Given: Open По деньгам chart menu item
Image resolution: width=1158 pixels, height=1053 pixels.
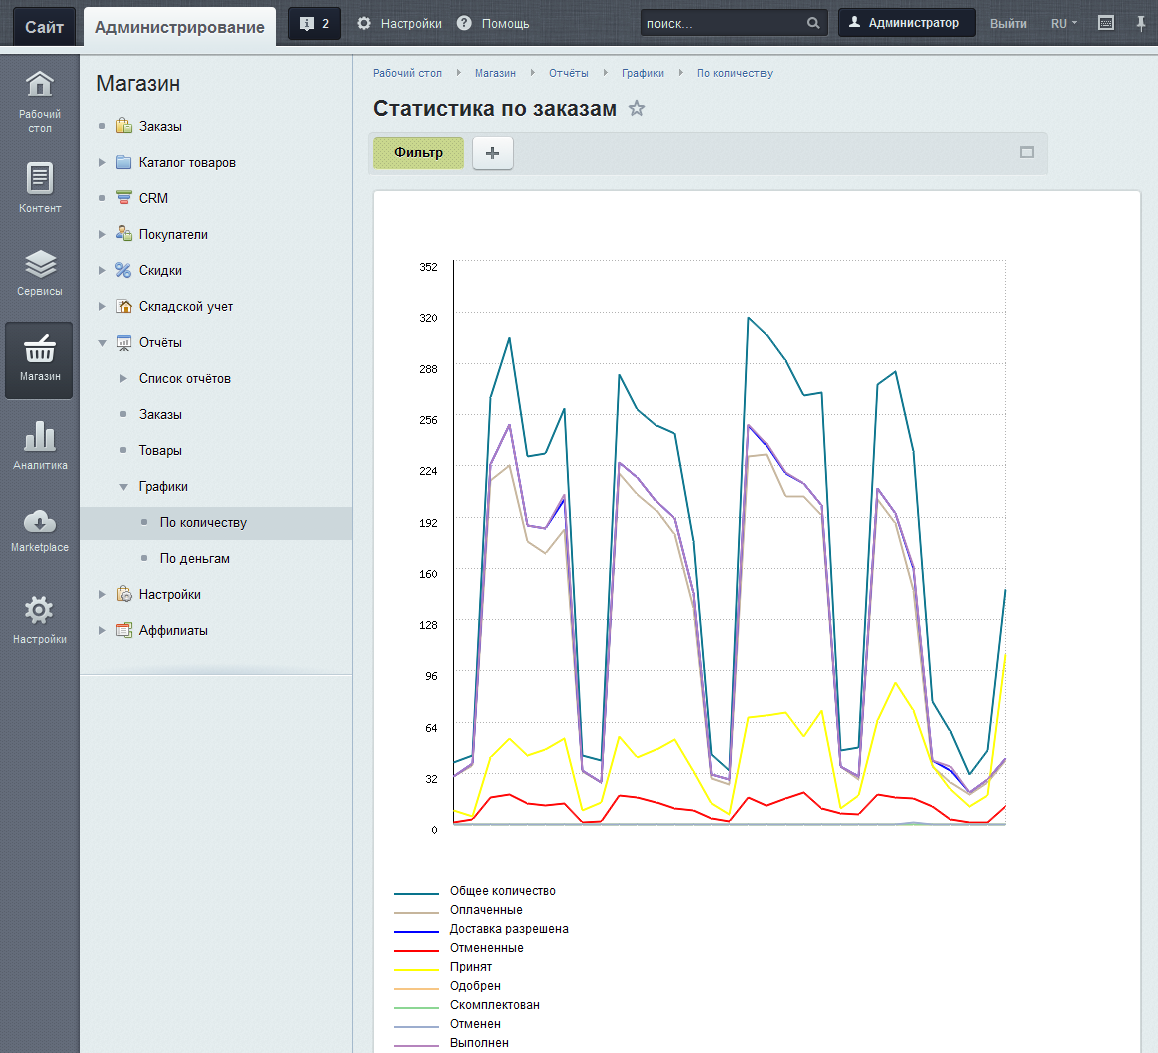Looking at the screenshot, I should [x=194, y=558].
